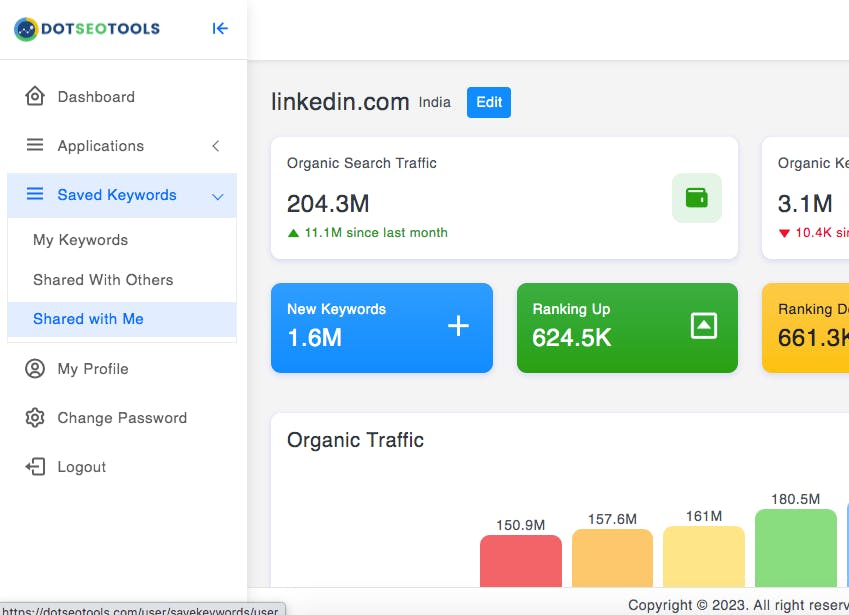Click the green triangle beside 11.1M
Screen dimensions: 849x615
[293, 233]
